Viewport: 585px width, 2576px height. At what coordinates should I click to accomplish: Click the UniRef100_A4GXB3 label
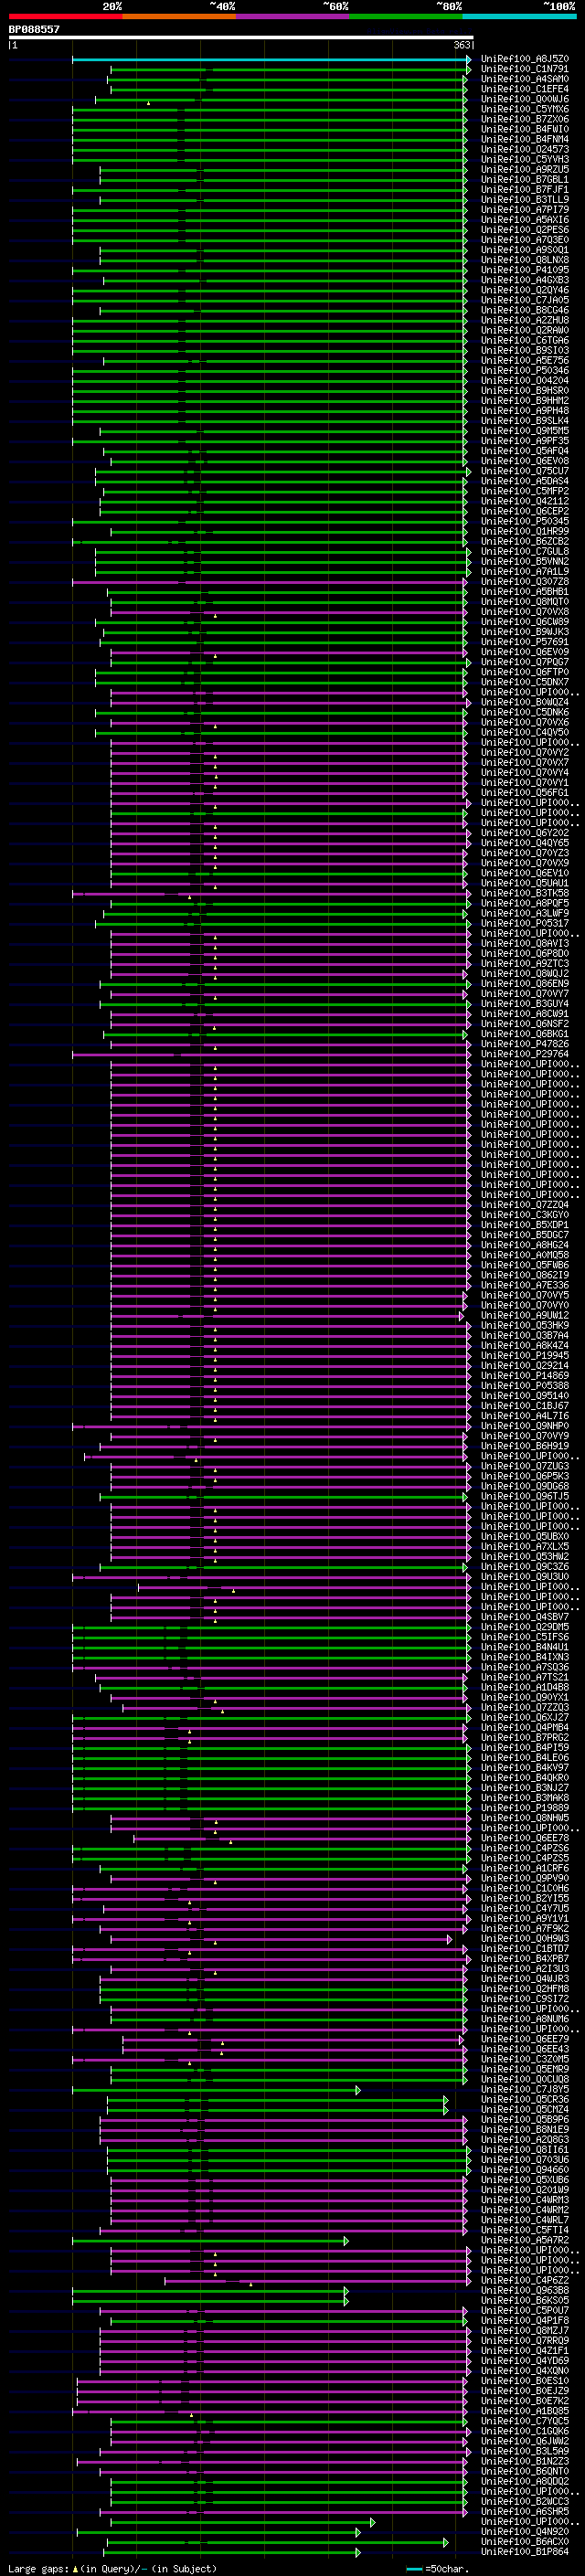click(x=525, y=280)
